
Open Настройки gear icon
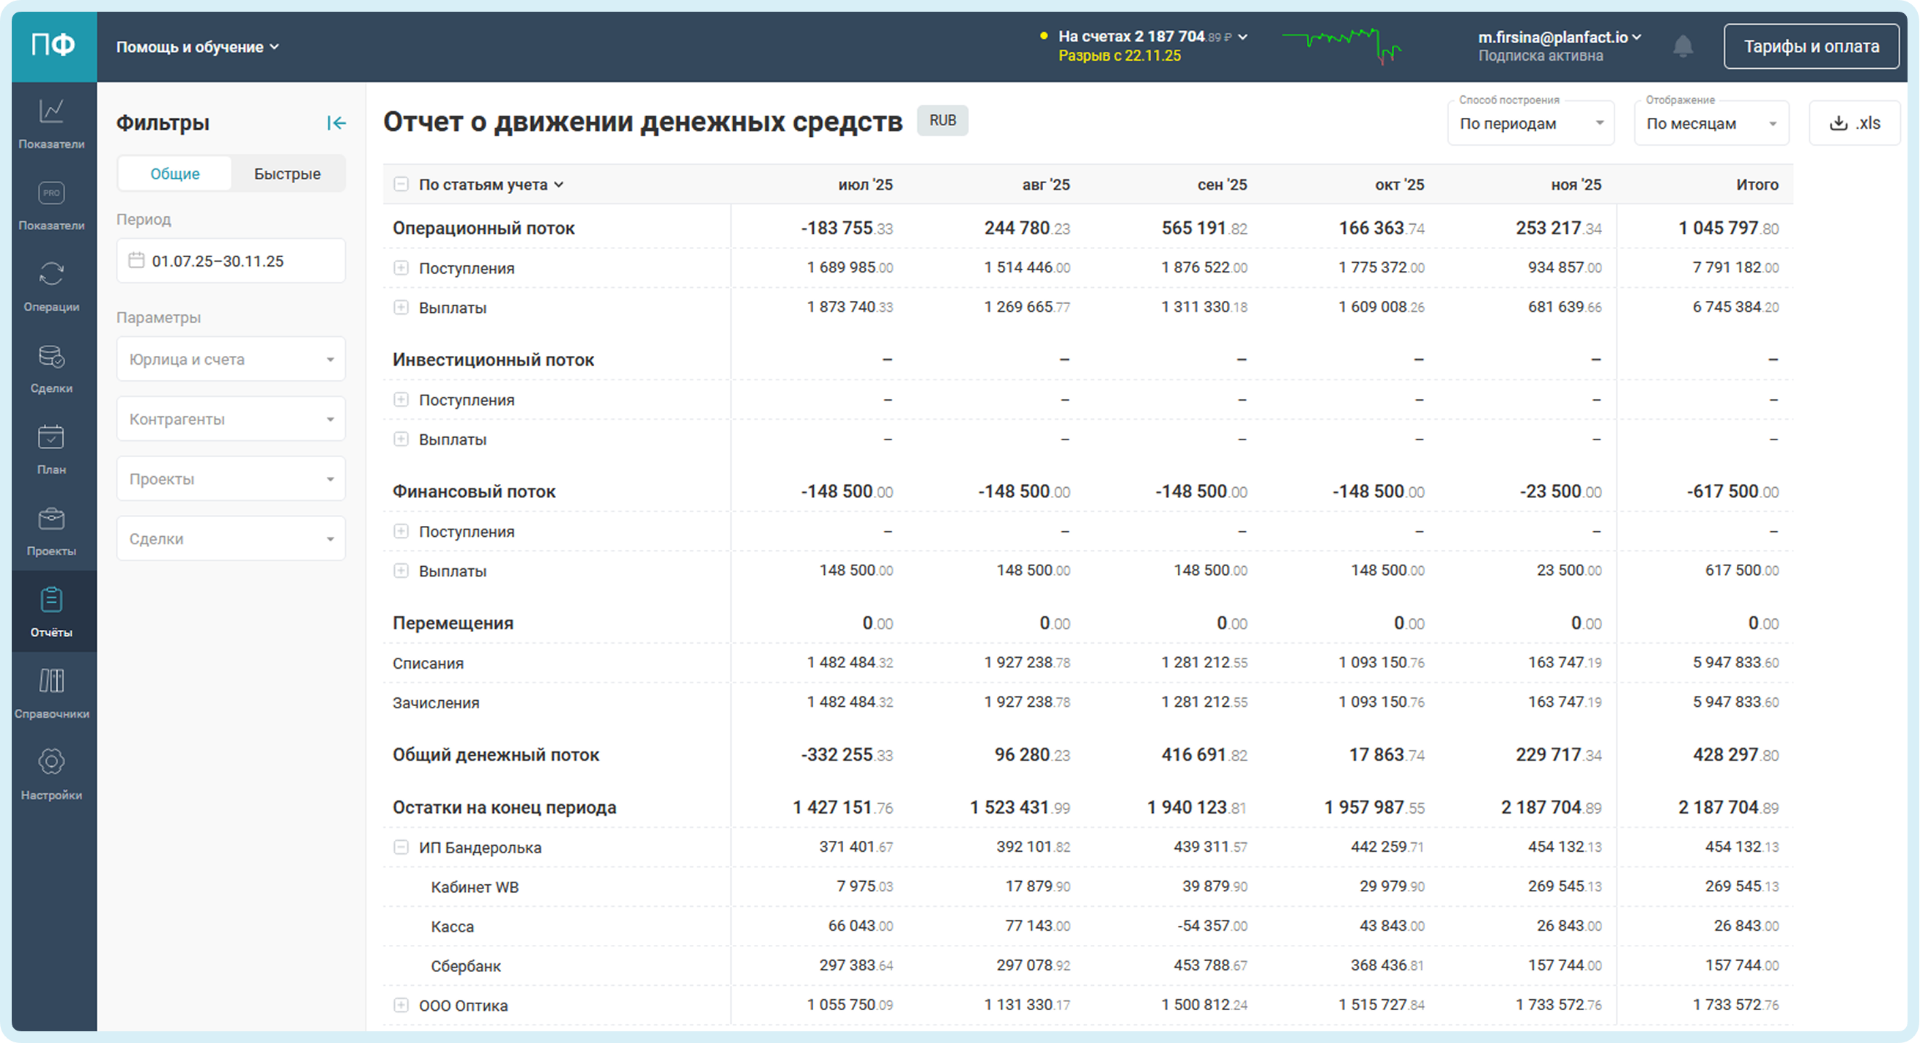52,773
